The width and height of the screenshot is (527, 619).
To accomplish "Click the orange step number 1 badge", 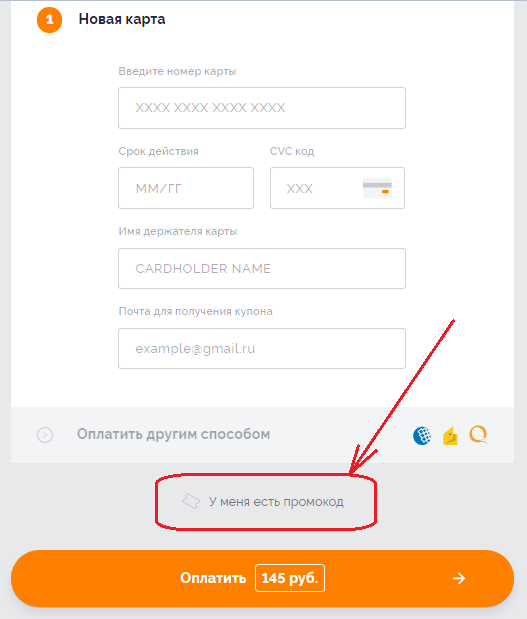I will 49,20.
